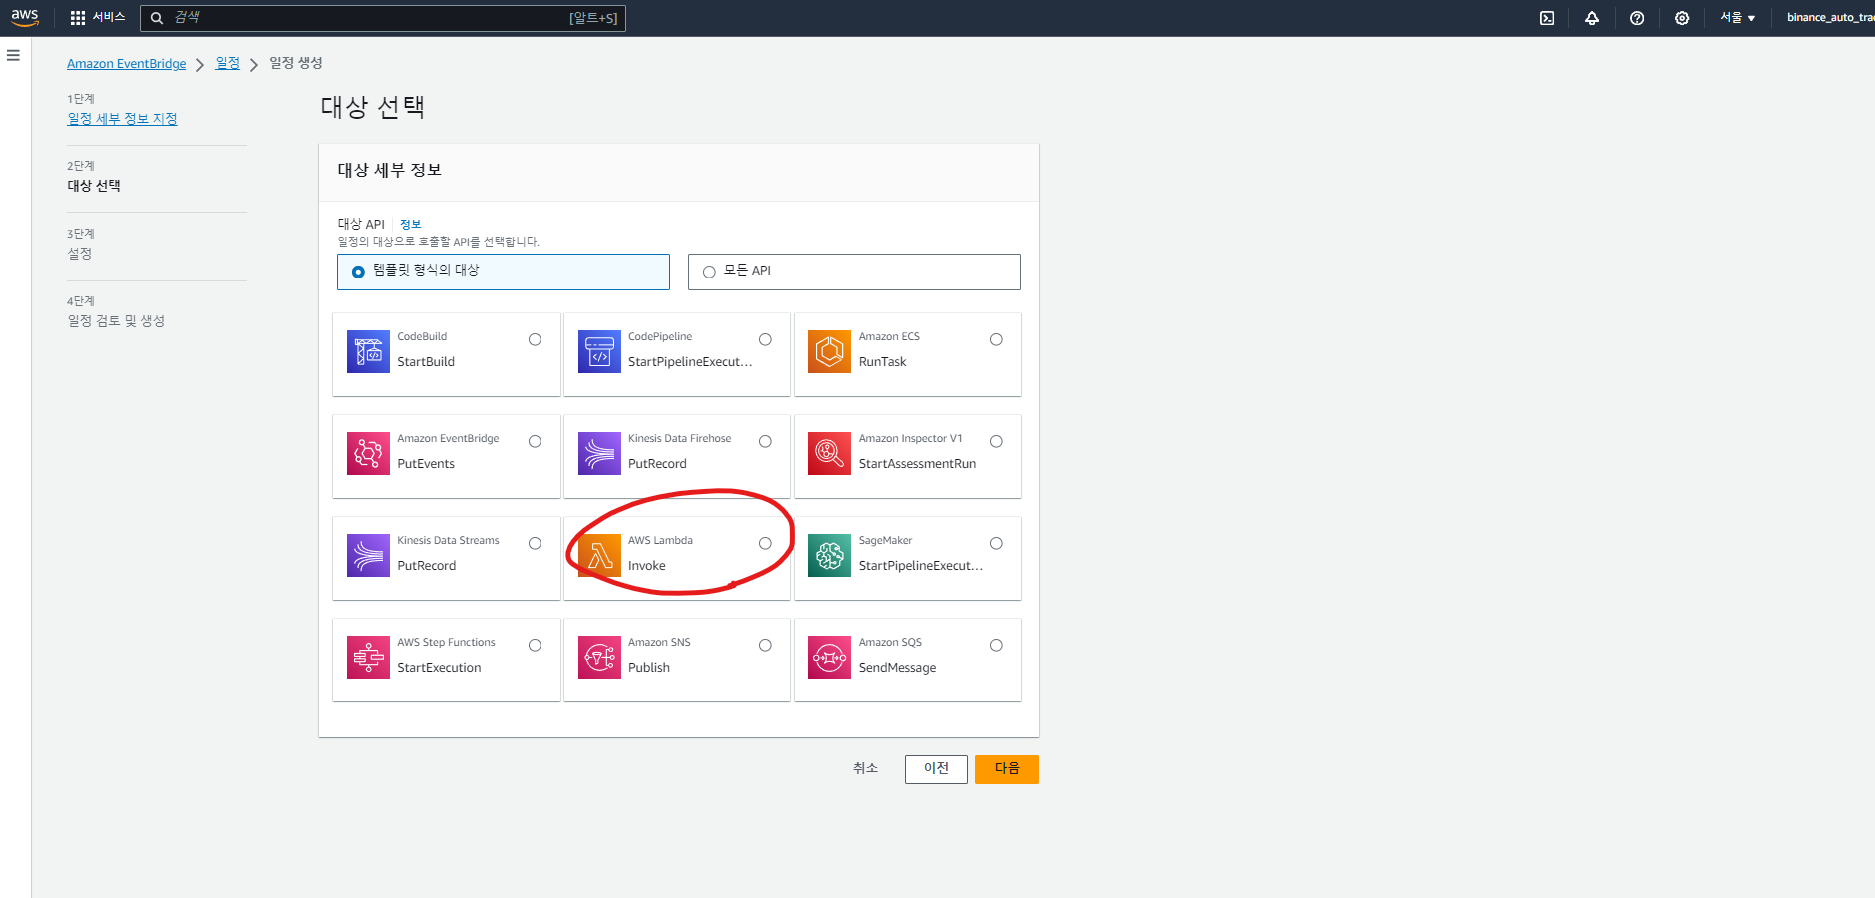The height and width of the screenshot is (898, 1875).
Task: Select Kinesis Data Firehose PutRecord radio button
Action: point(765,442)
